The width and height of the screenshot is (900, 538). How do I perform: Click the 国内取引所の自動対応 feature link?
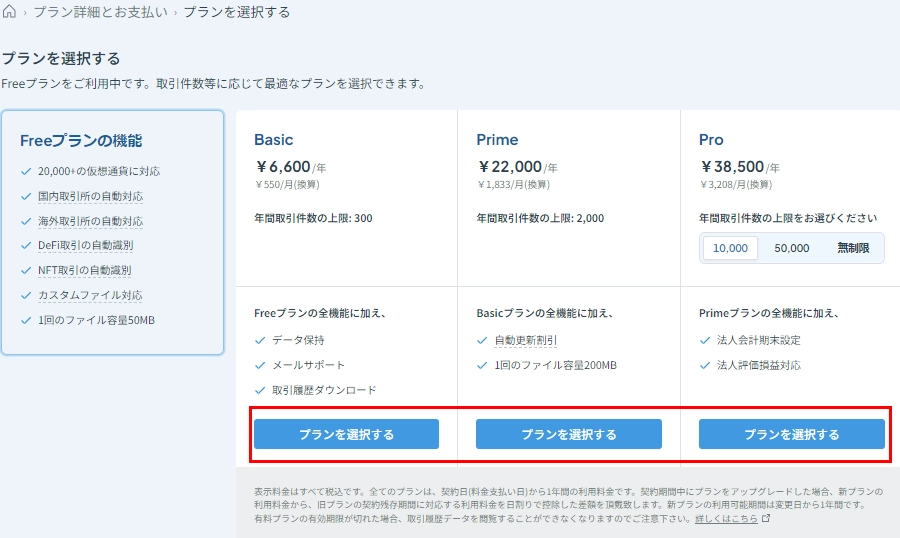click(x=90, y=196)
